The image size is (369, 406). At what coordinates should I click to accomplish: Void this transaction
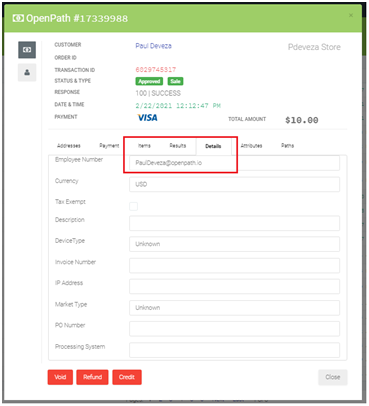pos(60,377)
